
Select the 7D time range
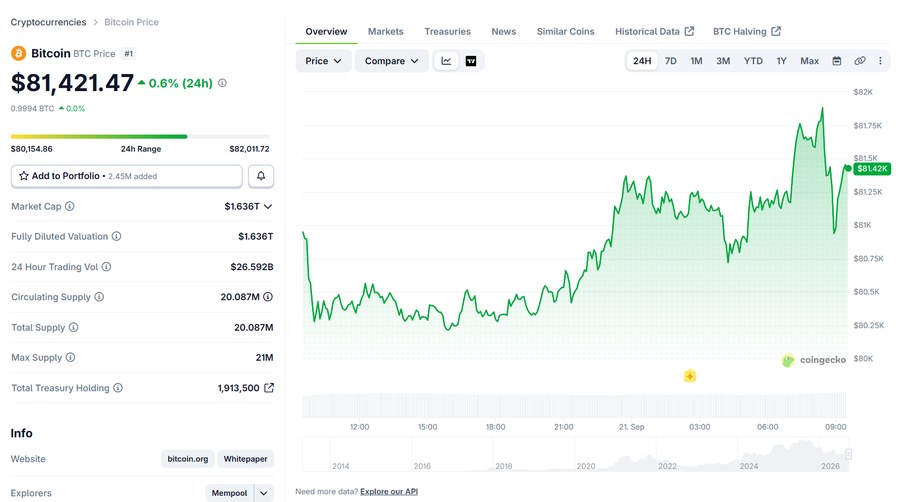point(670,61)
